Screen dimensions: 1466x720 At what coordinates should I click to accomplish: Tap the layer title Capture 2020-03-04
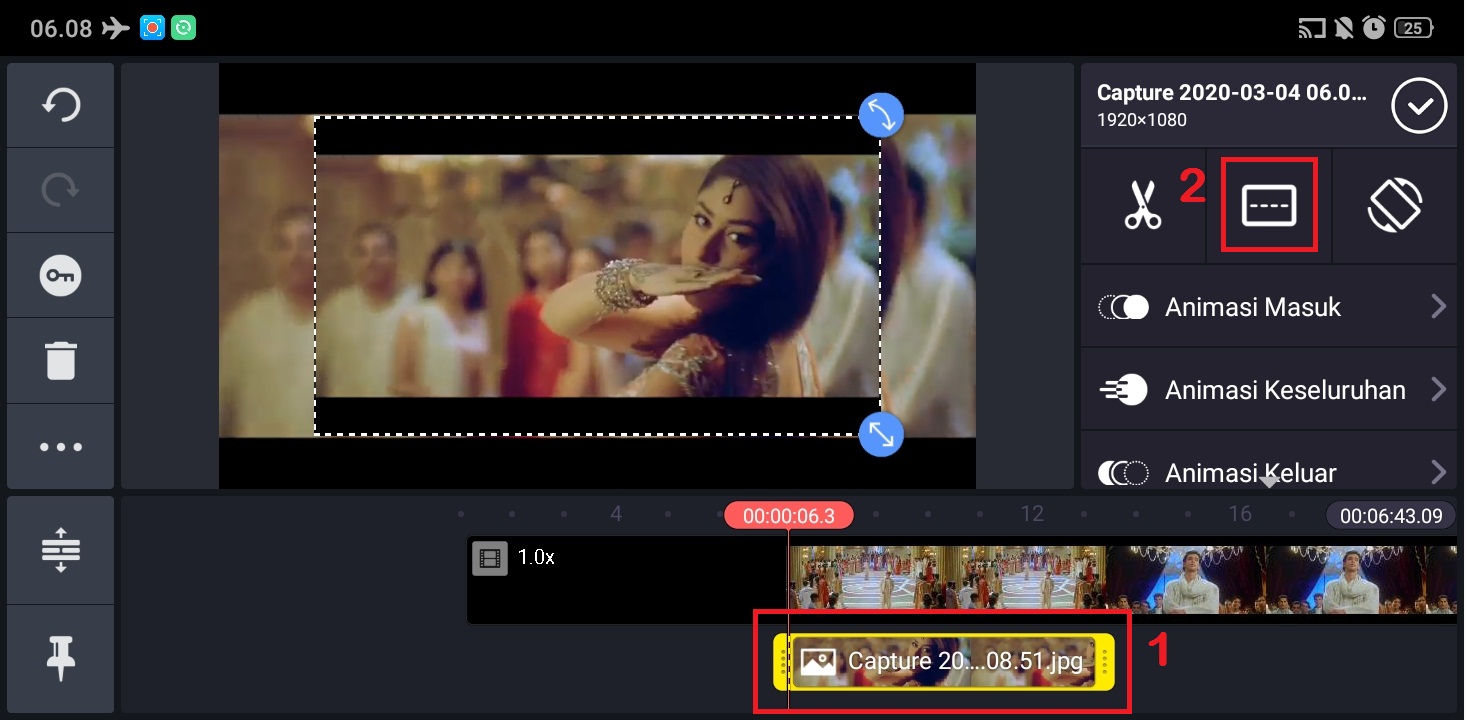click(x=1231, y=93)
